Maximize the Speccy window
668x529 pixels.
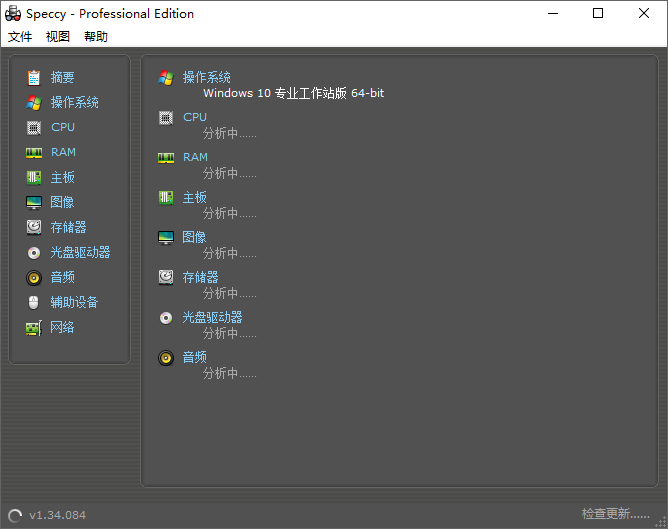click(598, 13)
